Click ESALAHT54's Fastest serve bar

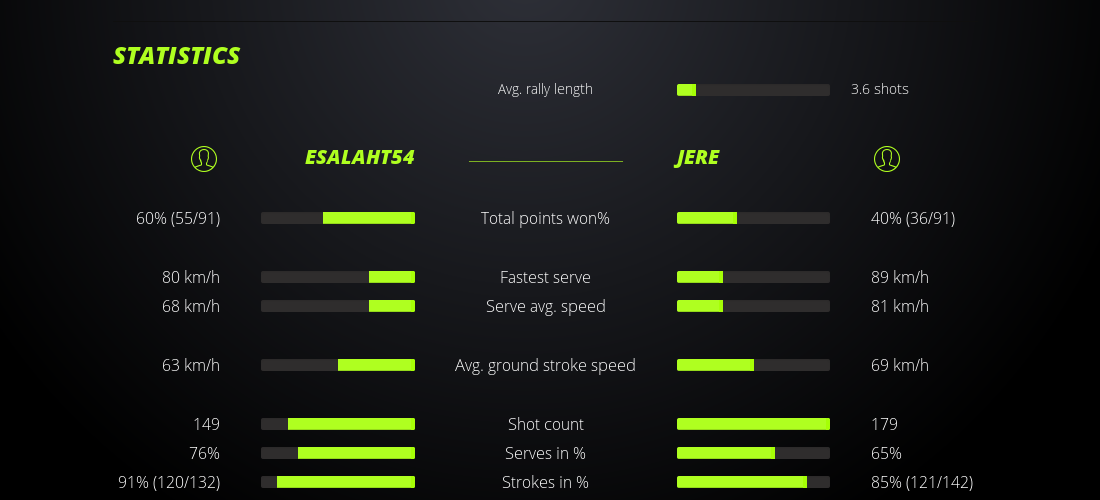(x=338, y=277)
